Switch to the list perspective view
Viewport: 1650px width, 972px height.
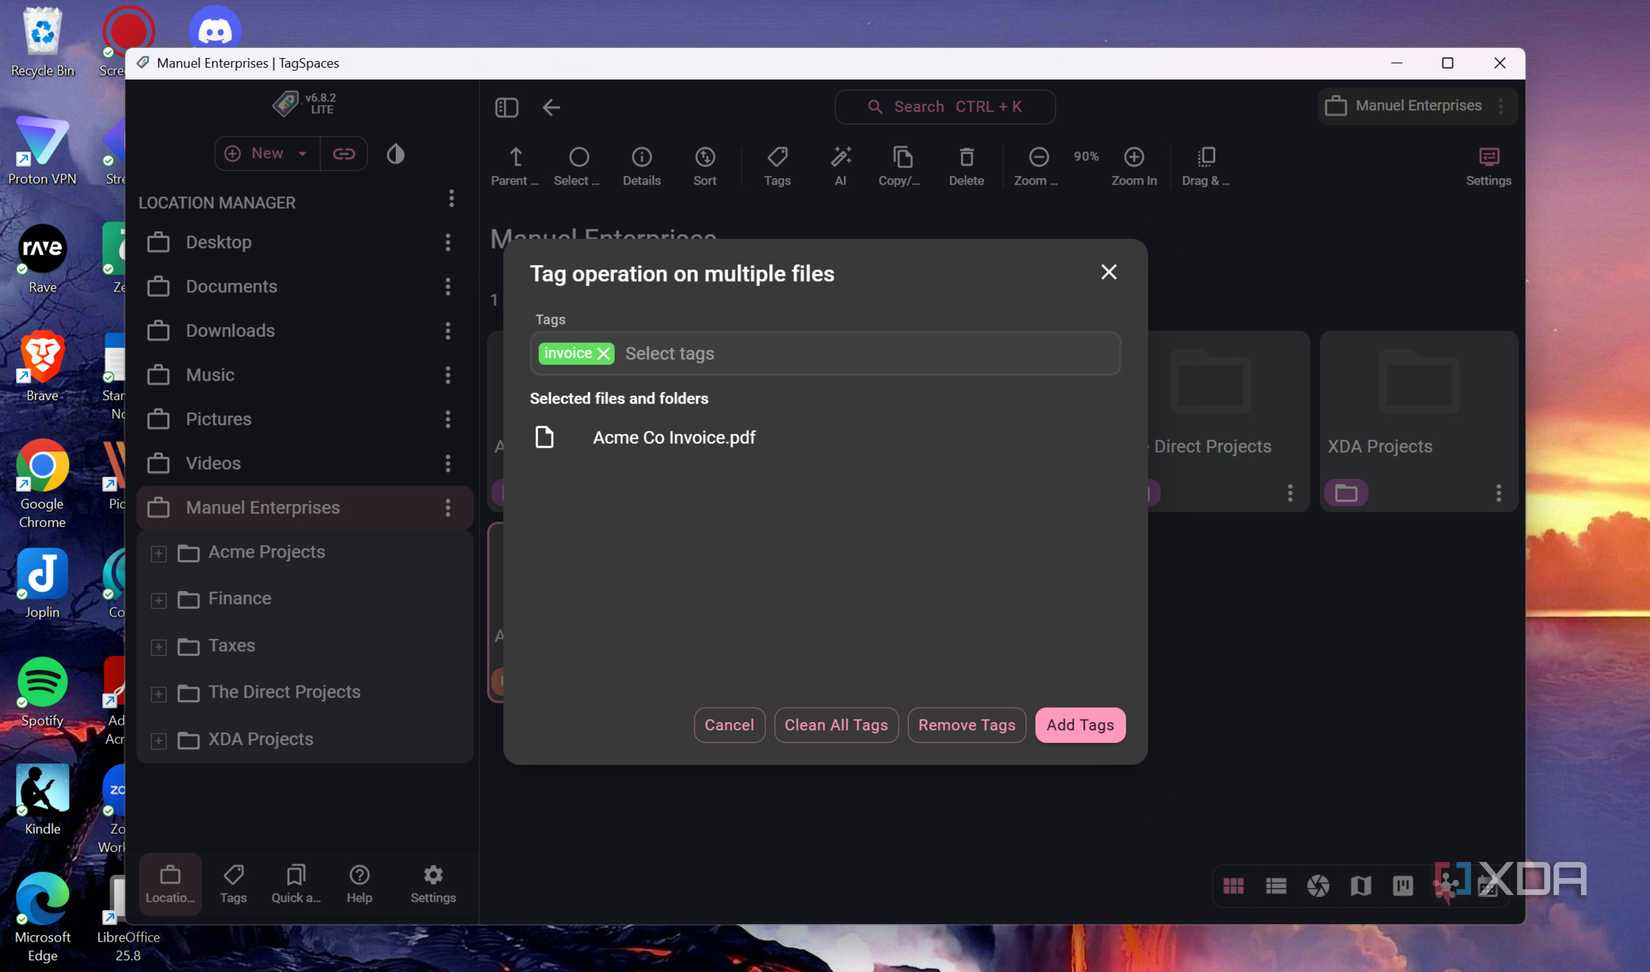pyautogui.click(x=1276, y=886)
